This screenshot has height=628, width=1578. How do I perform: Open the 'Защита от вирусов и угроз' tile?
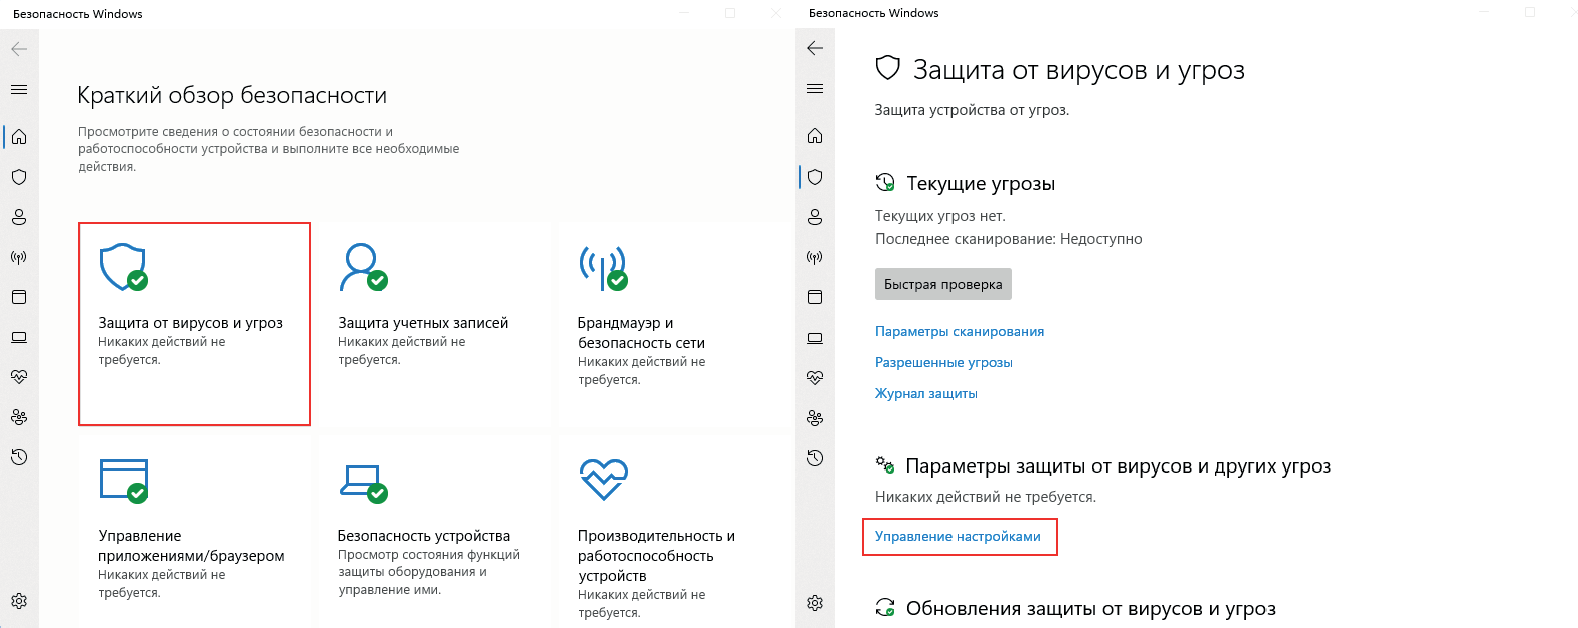(x=194, y=323)
